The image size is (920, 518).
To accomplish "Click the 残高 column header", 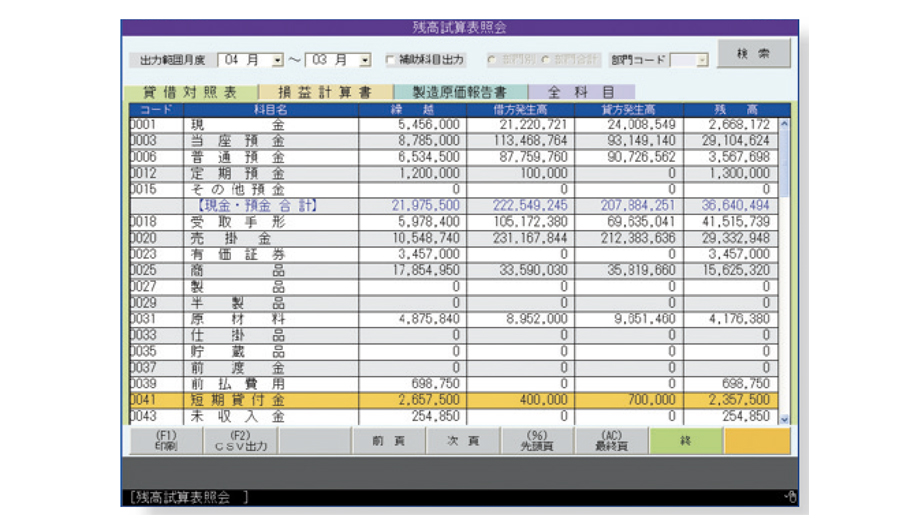I will pos(736,110).
